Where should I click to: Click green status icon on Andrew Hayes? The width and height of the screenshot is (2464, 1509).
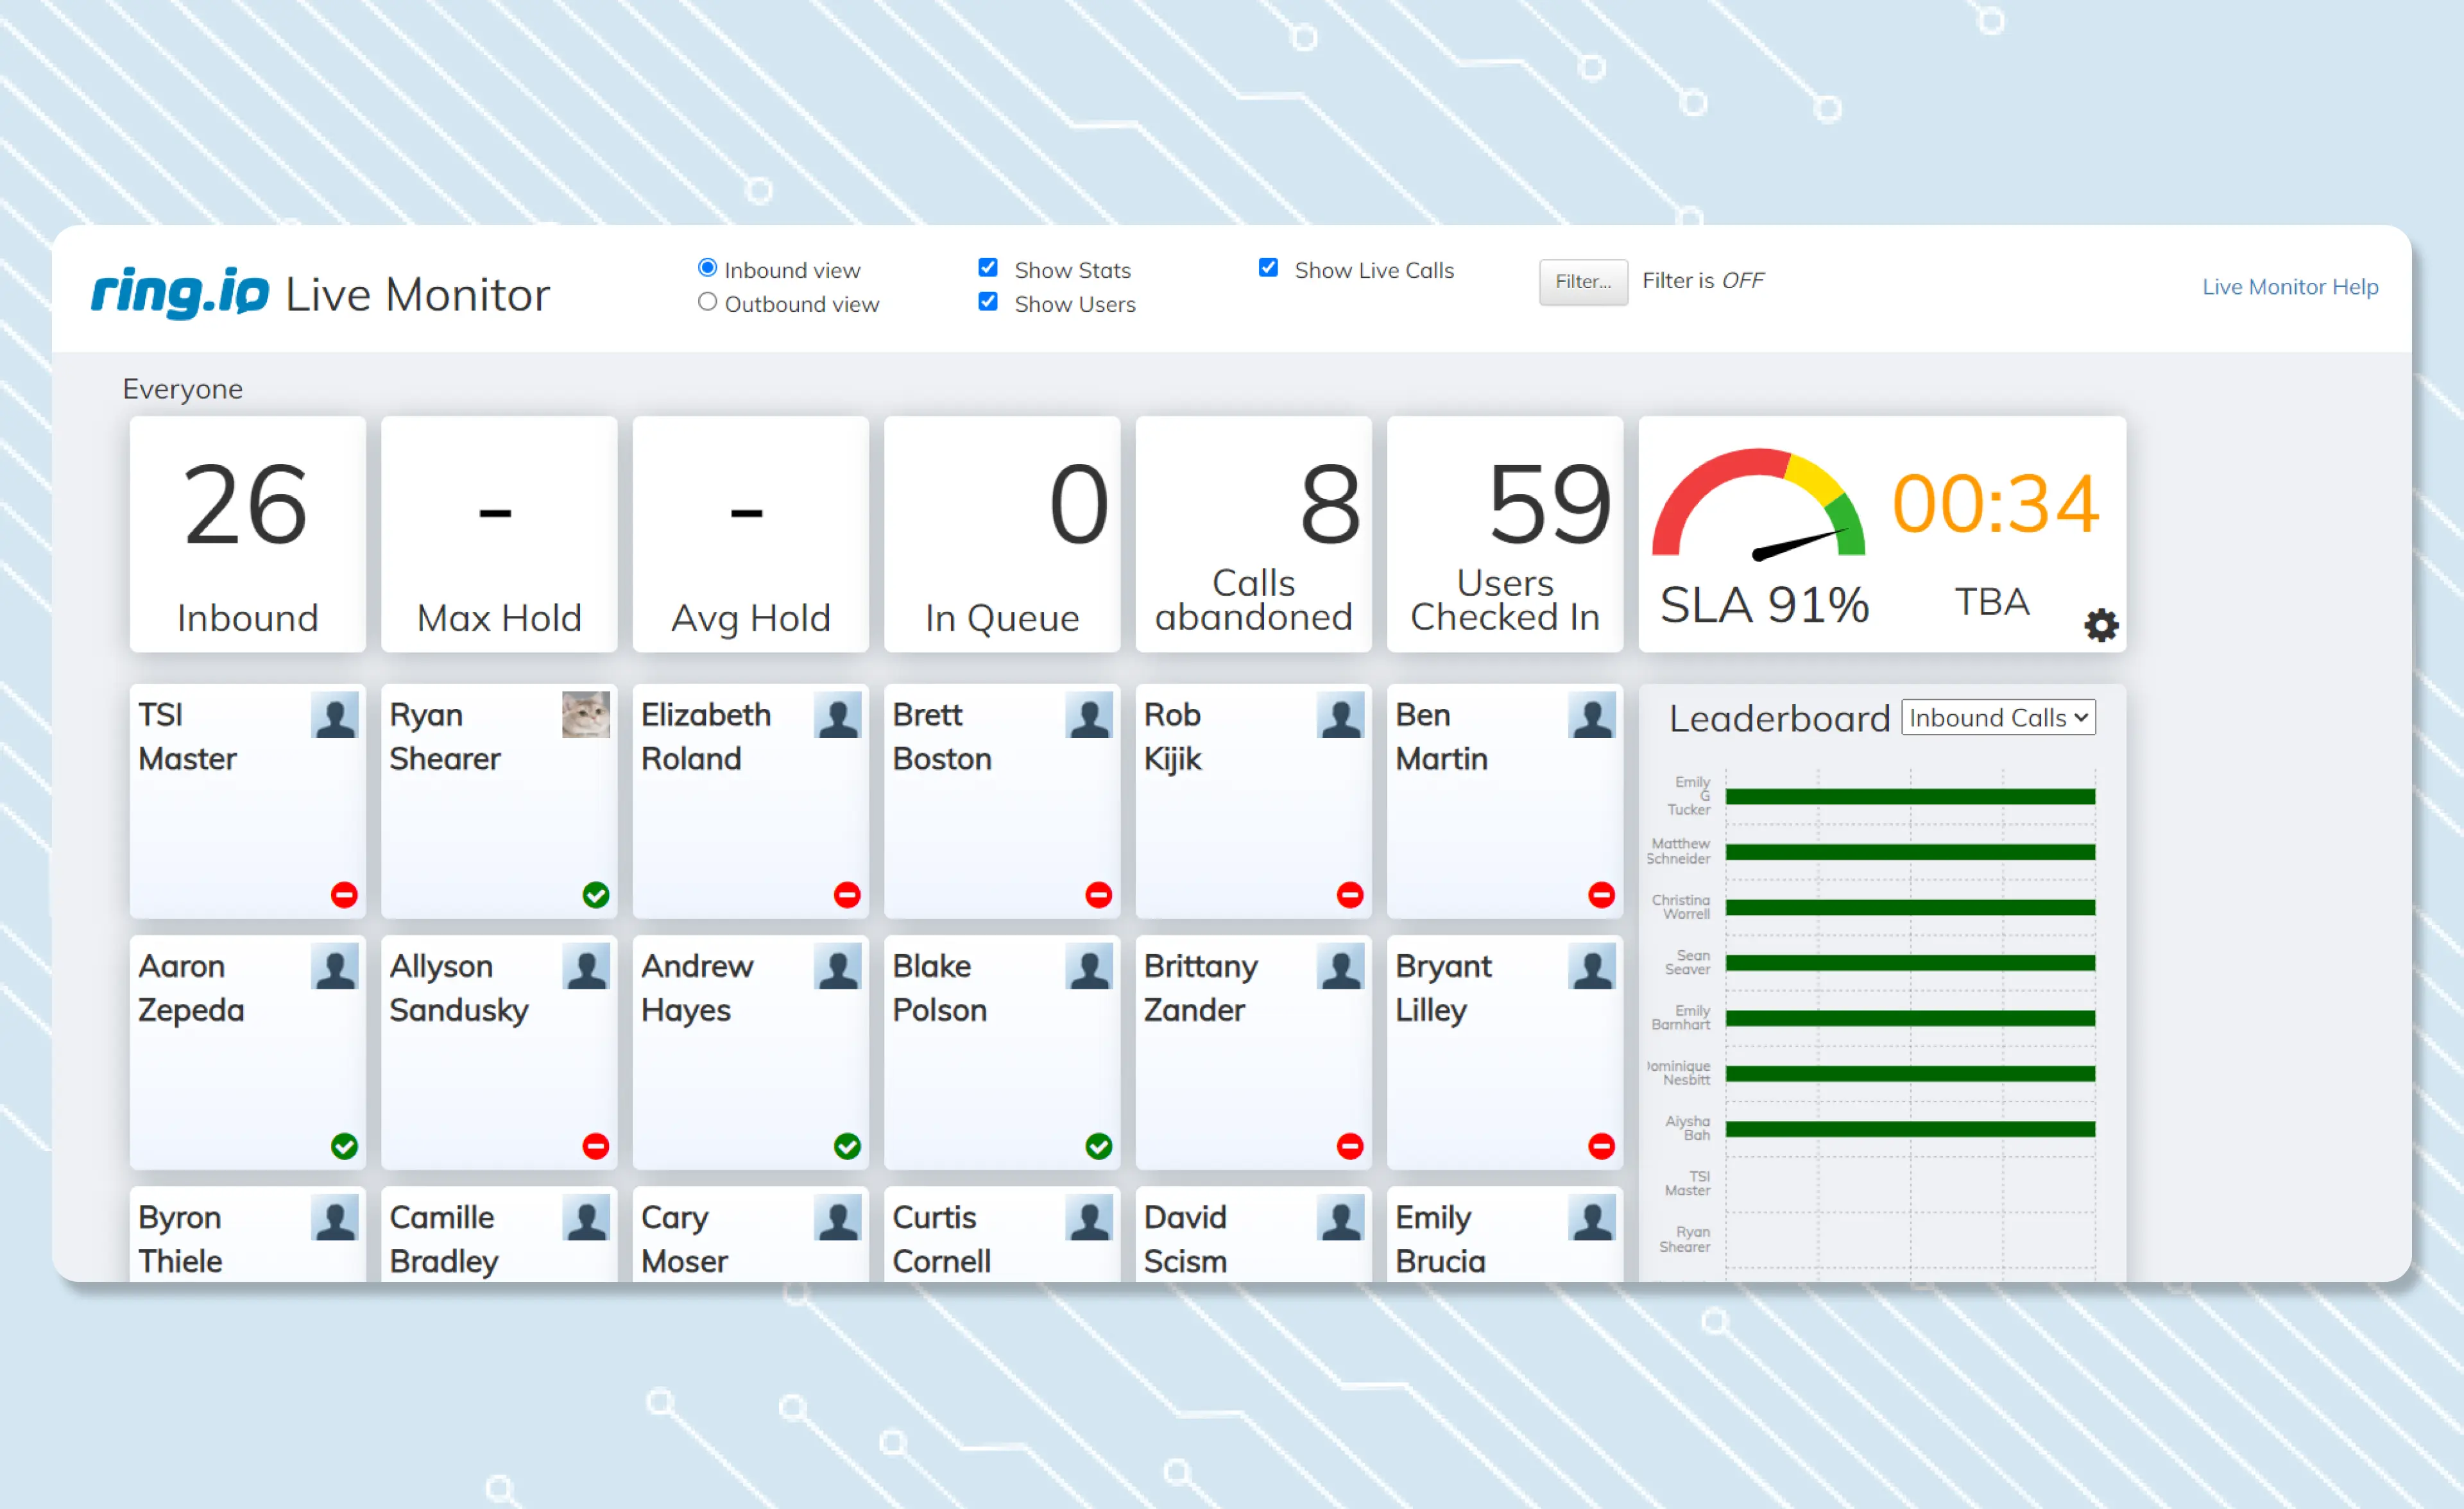pyautogui.click(x=847, y=1146)
